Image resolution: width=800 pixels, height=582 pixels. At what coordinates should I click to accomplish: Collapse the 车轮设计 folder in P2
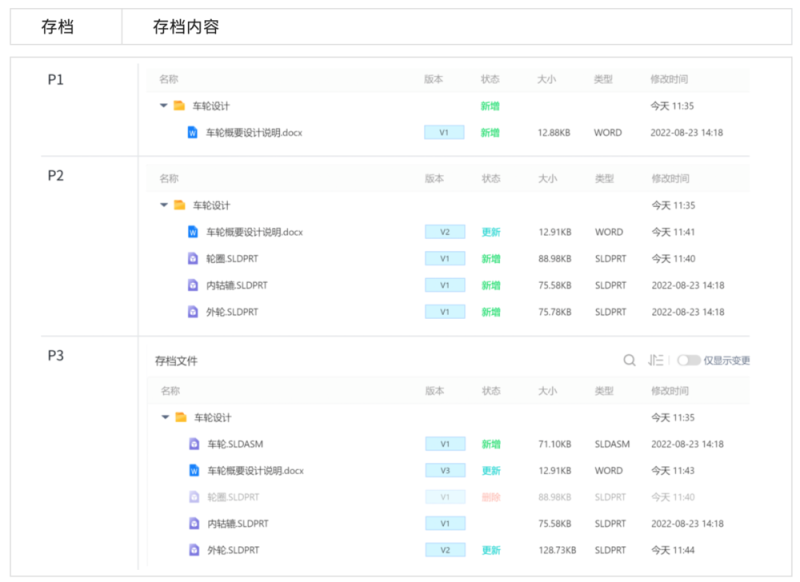point(164,205)
